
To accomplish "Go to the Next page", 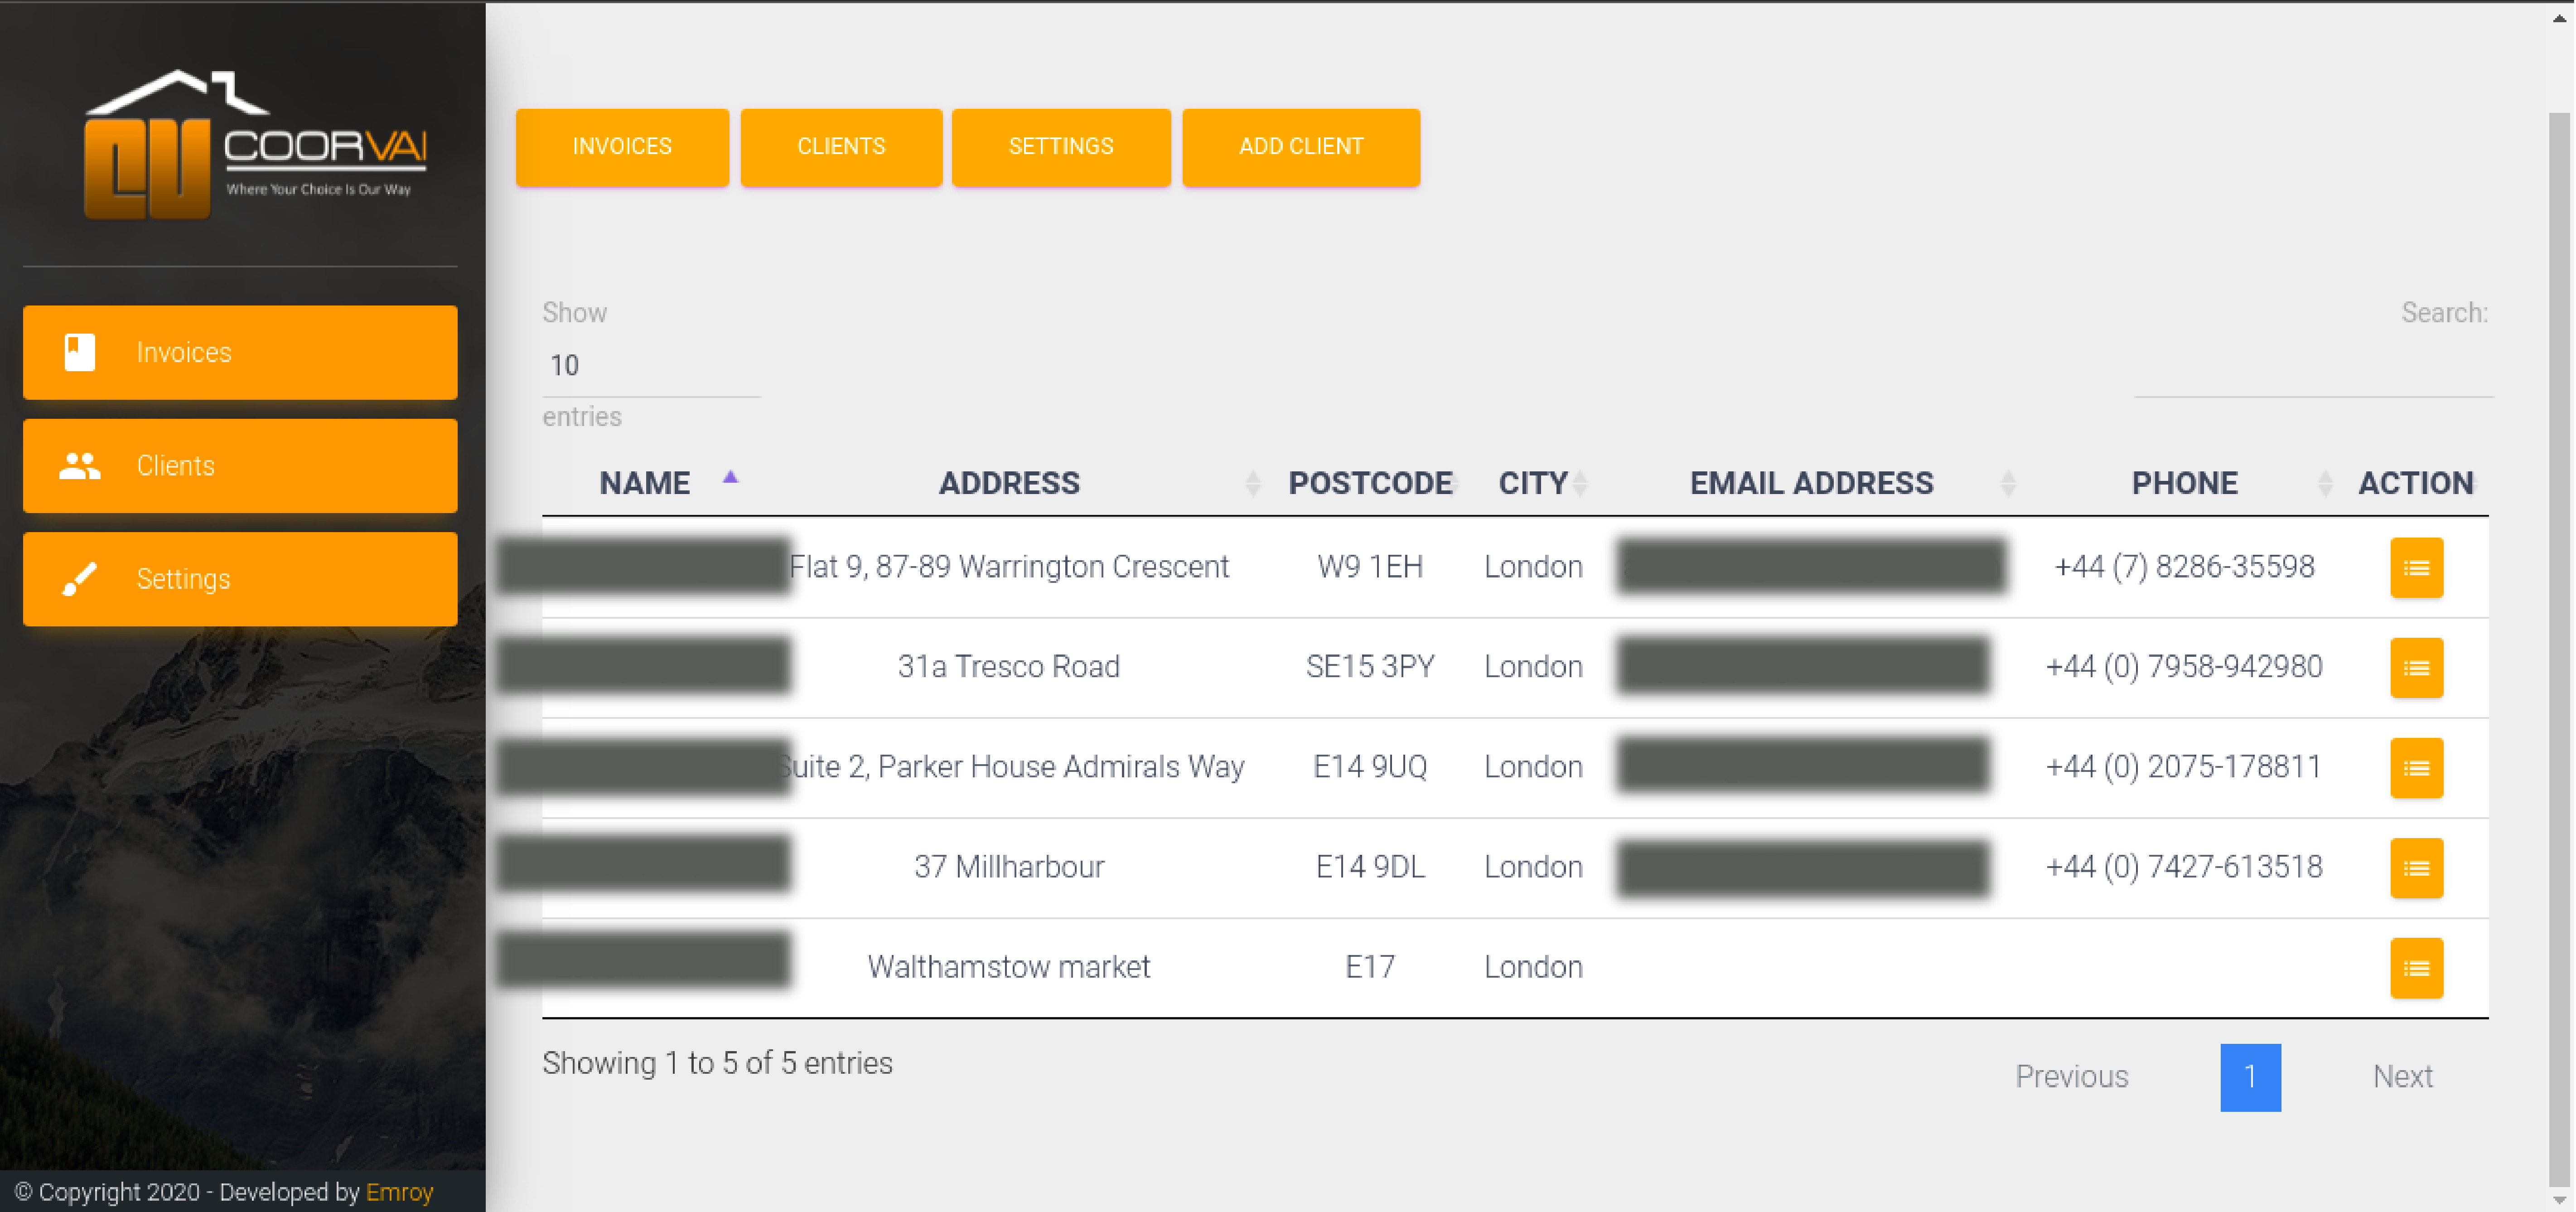I will coord(2402,1077).
